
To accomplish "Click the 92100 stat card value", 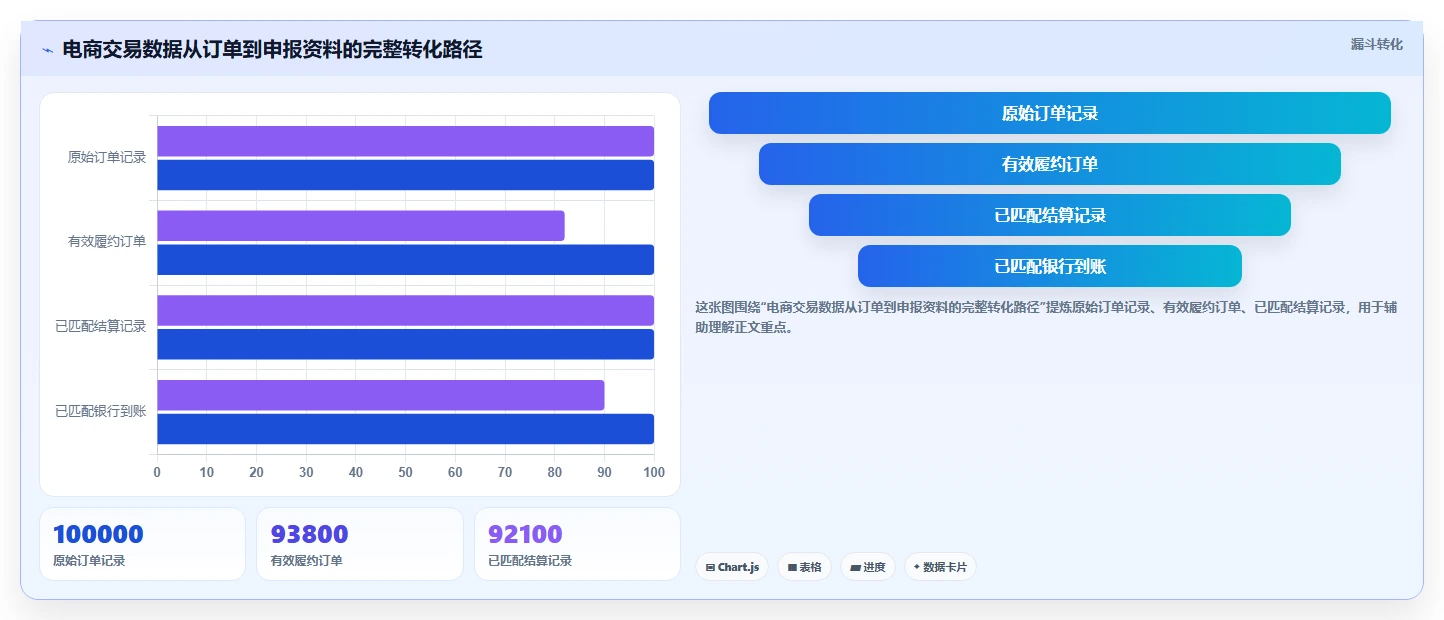I will click(525, 534).
